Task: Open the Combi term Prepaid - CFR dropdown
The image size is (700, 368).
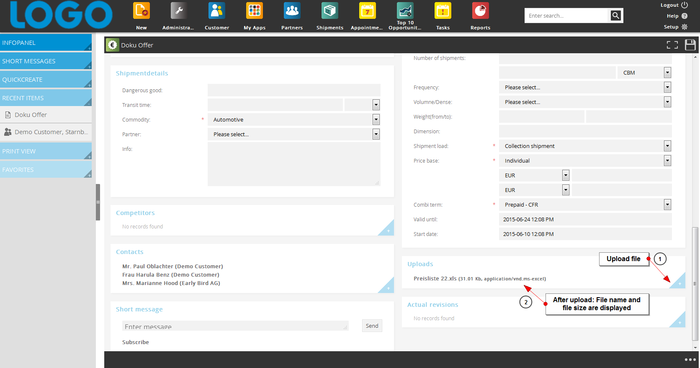Action: 667,205
